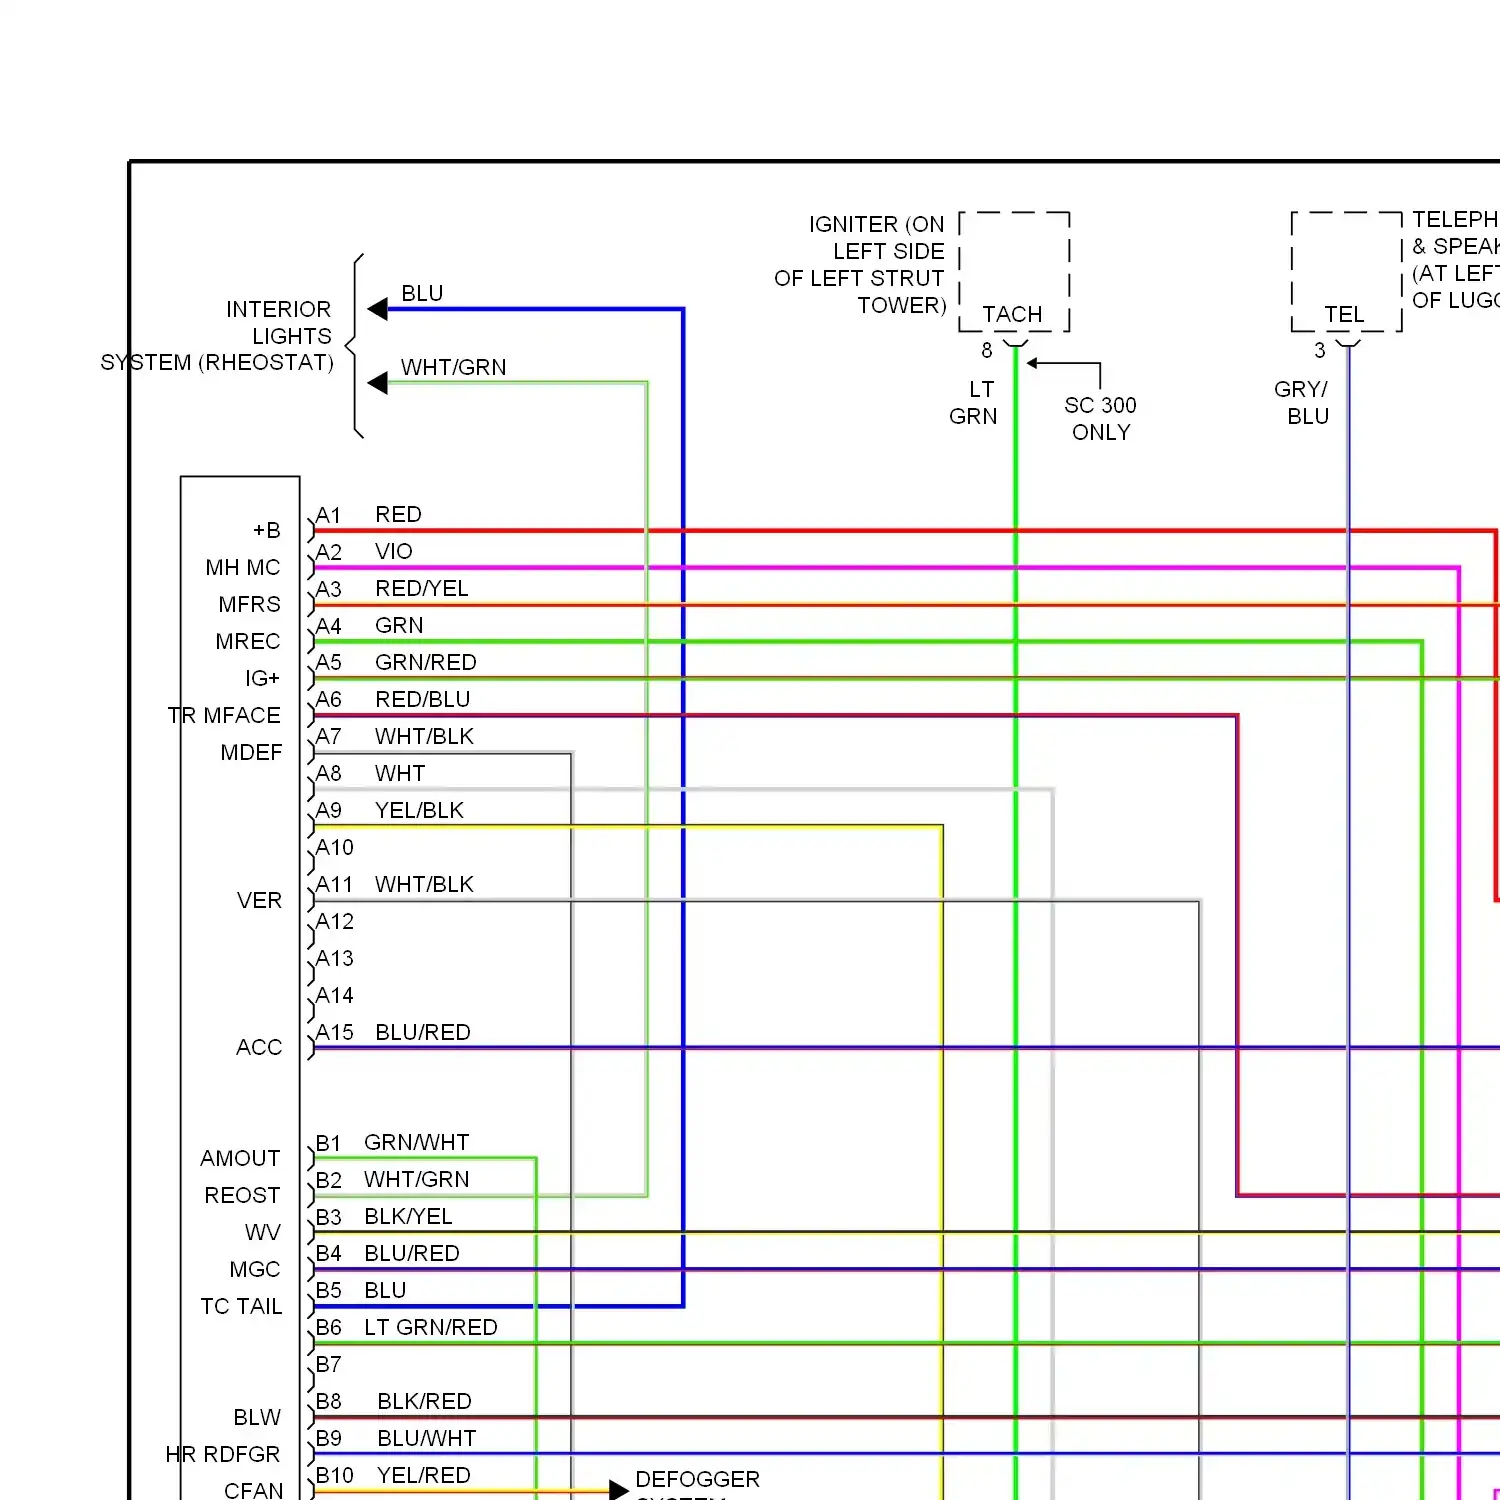Select the VER terminal label

(x=259, y=900)
